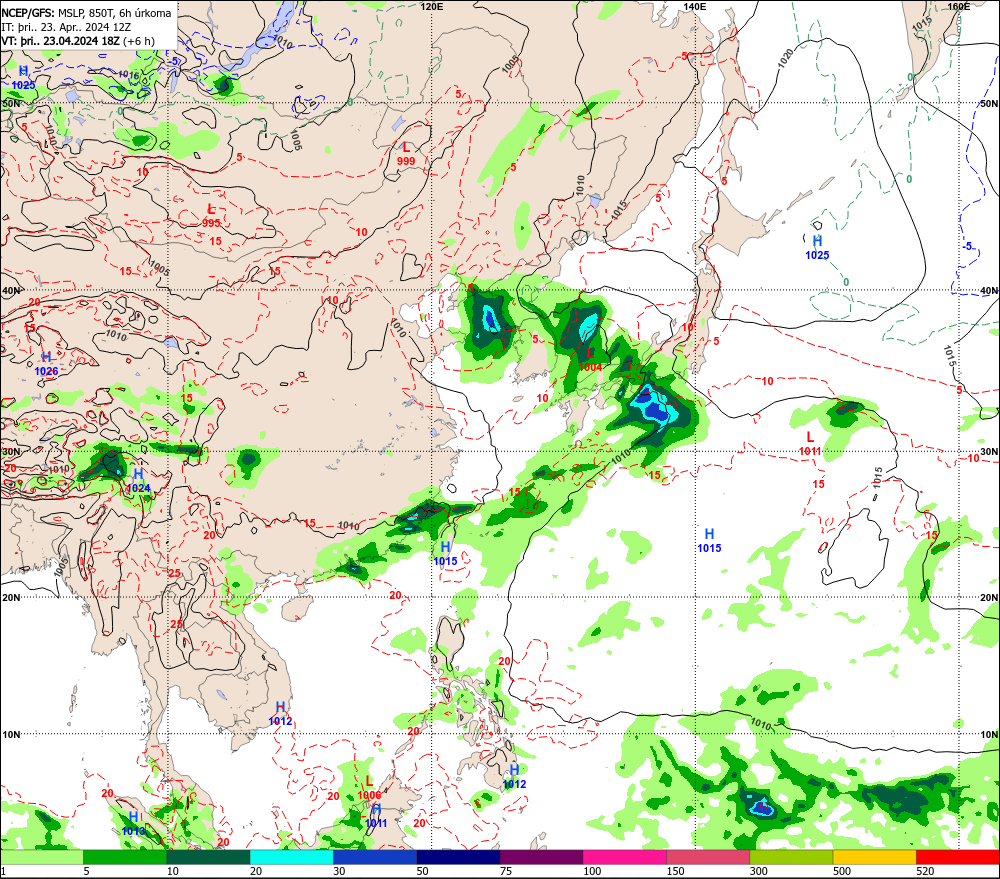Click the VT valid time 23.04.2024 18Z line
This screenshot has height=879, width=1000.
coord(78,41)
